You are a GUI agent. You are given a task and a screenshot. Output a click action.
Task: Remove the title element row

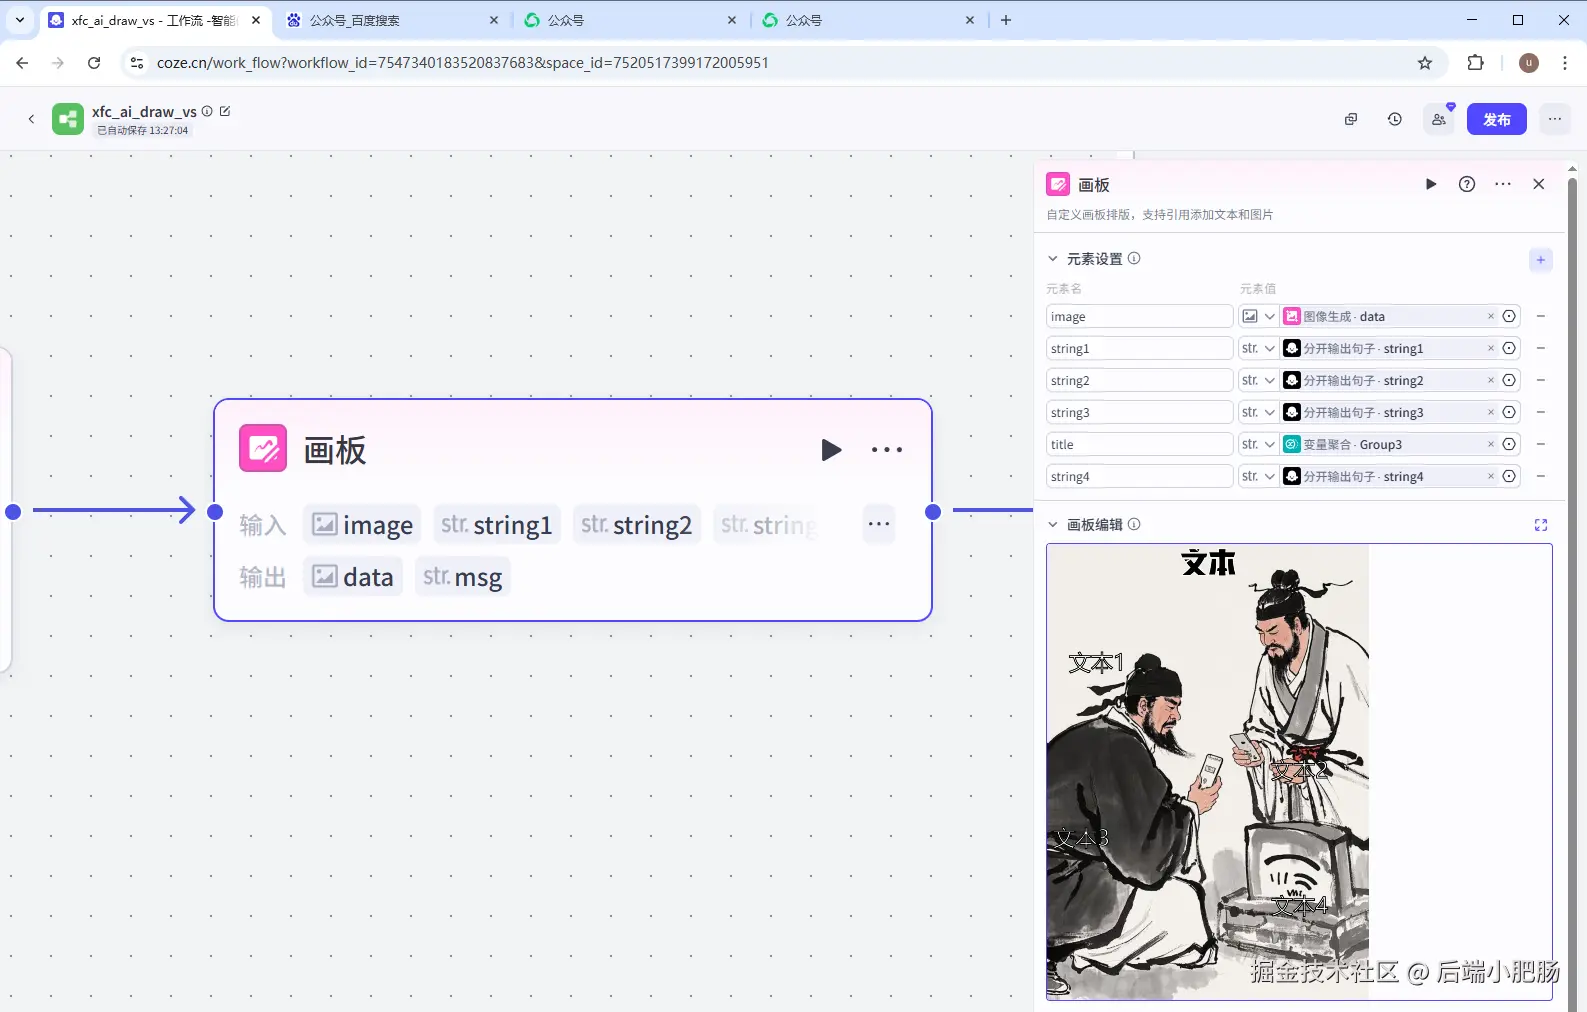click(1541, 444)
